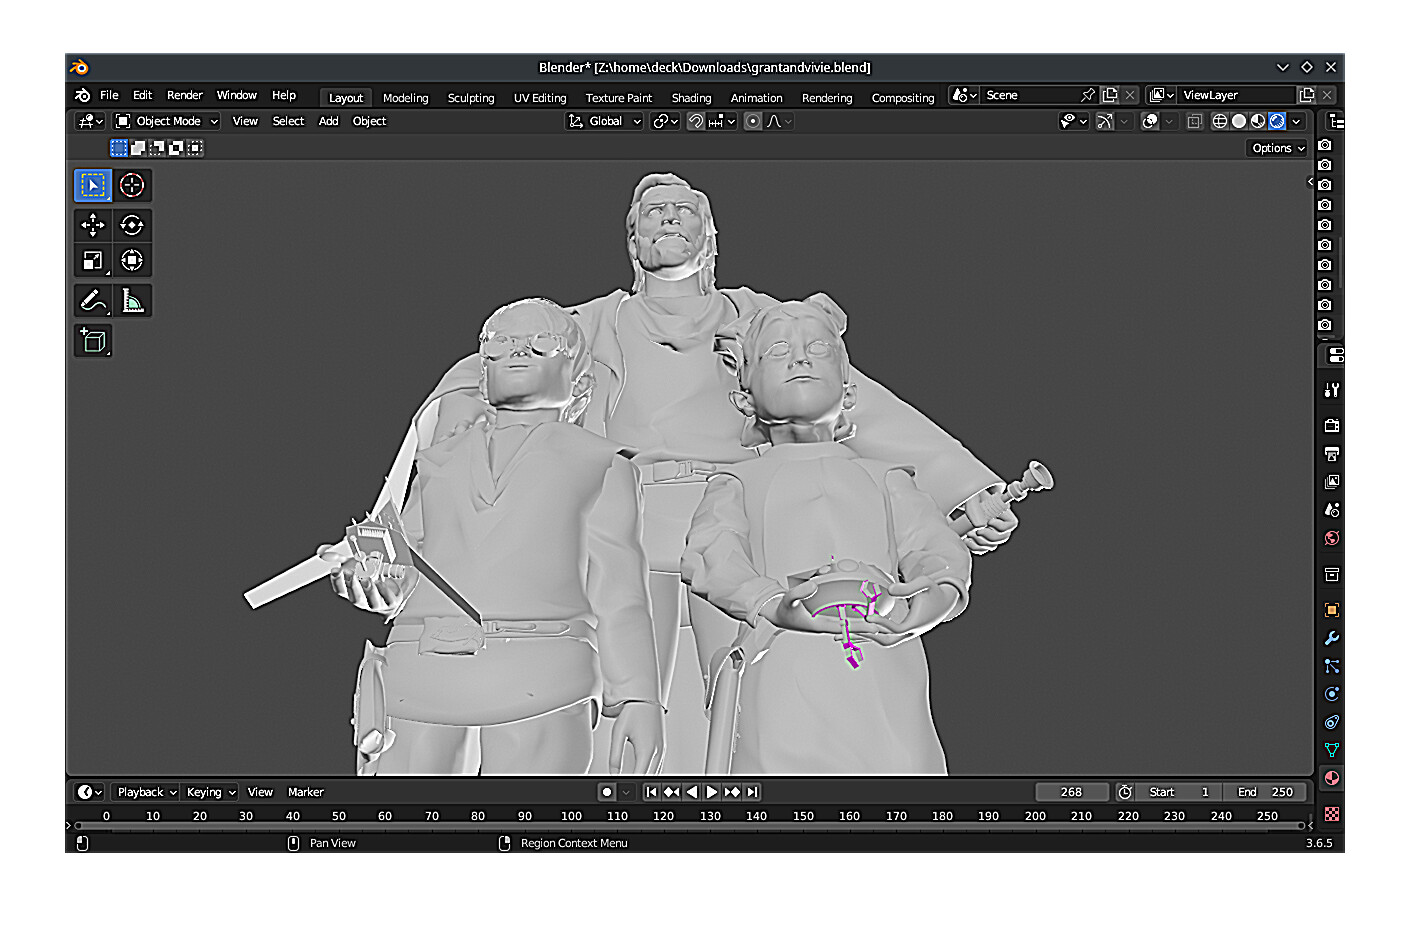Image resolution: width=1410 pixels, height=930 pixels.
Task: Toggle viewport overlays
Action: [x=1150, y=121]
